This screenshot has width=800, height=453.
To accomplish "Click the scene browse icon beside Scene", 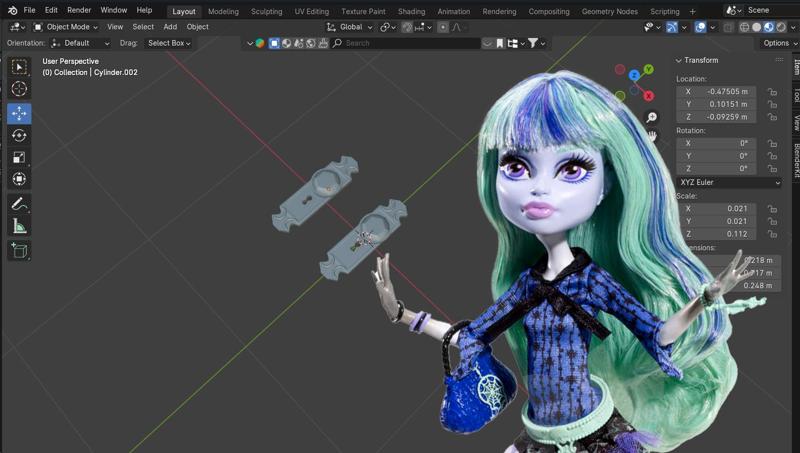I will click(734, 10).
